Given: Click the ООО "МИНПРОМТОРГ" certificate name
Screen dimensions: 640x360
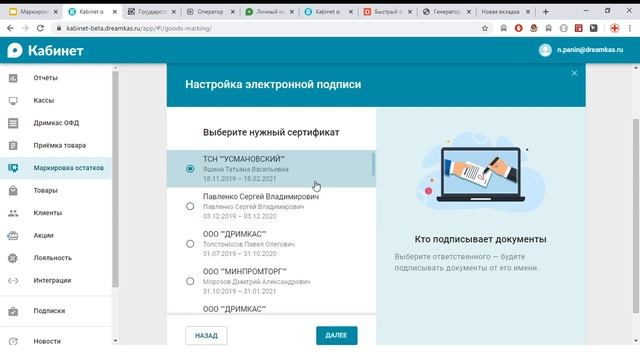Looking at the screenshot, I should point(245,271).
